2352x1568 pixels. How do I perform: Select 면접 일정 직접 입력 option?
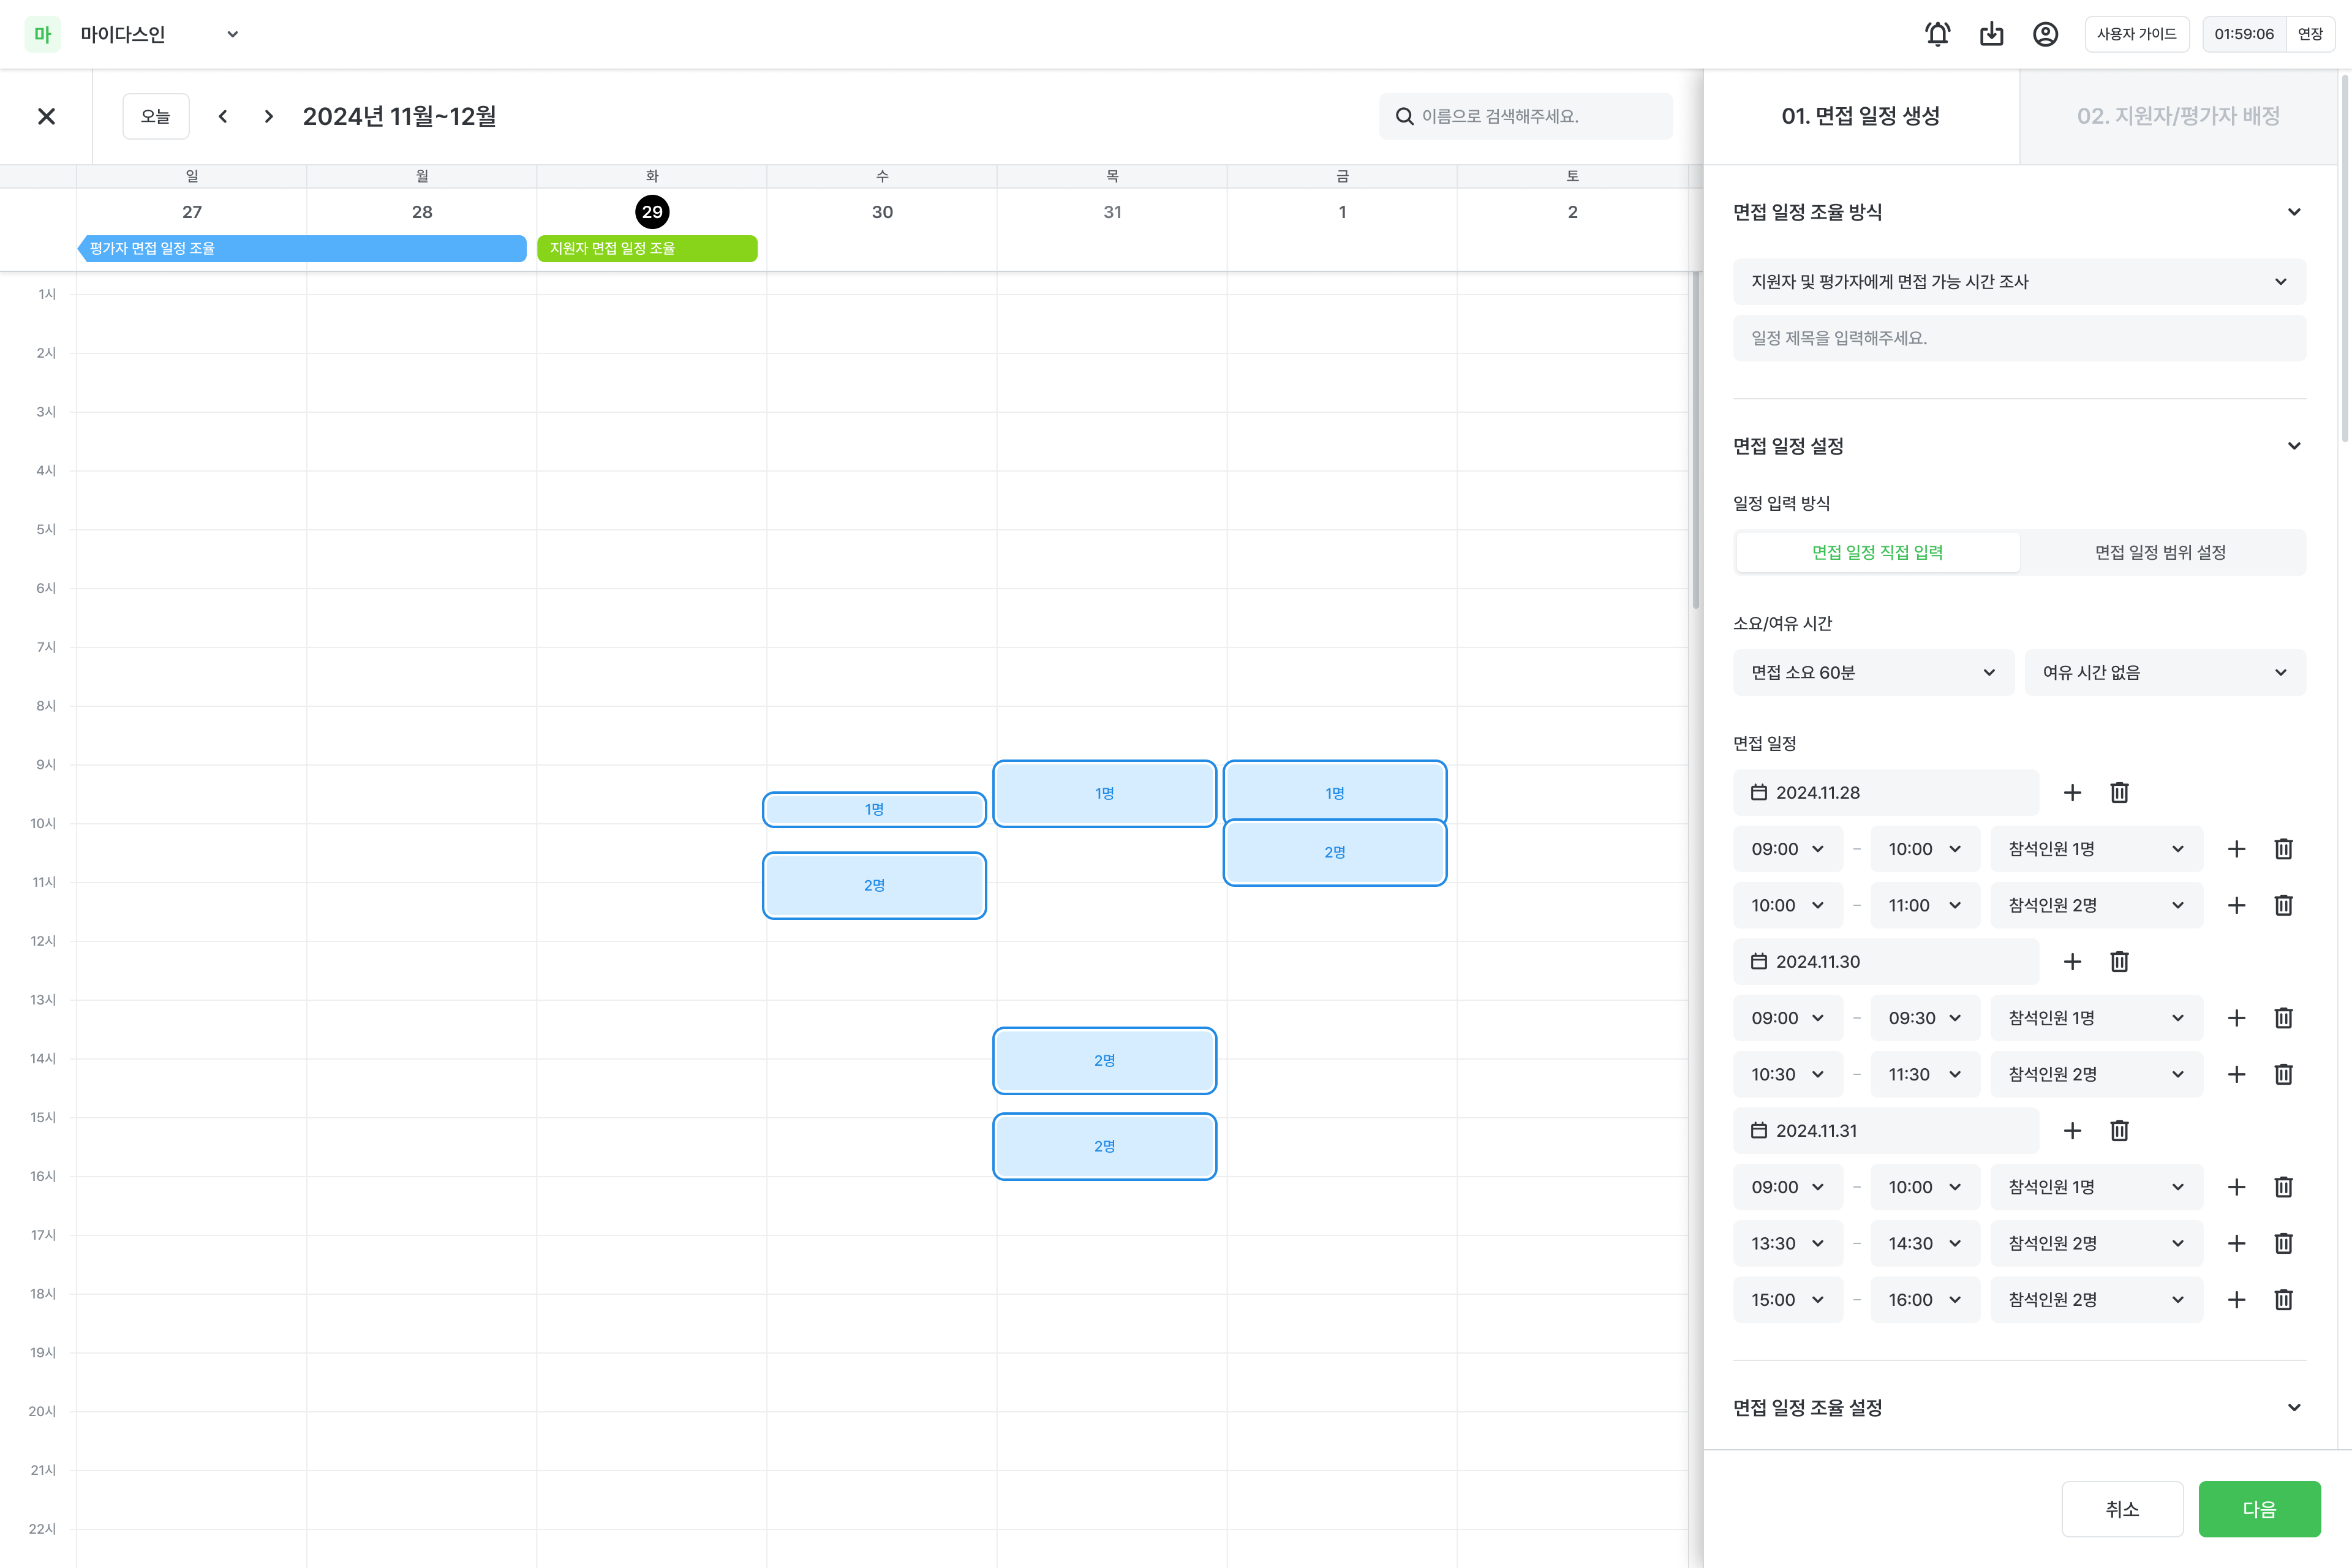[x=1877, y=552]
